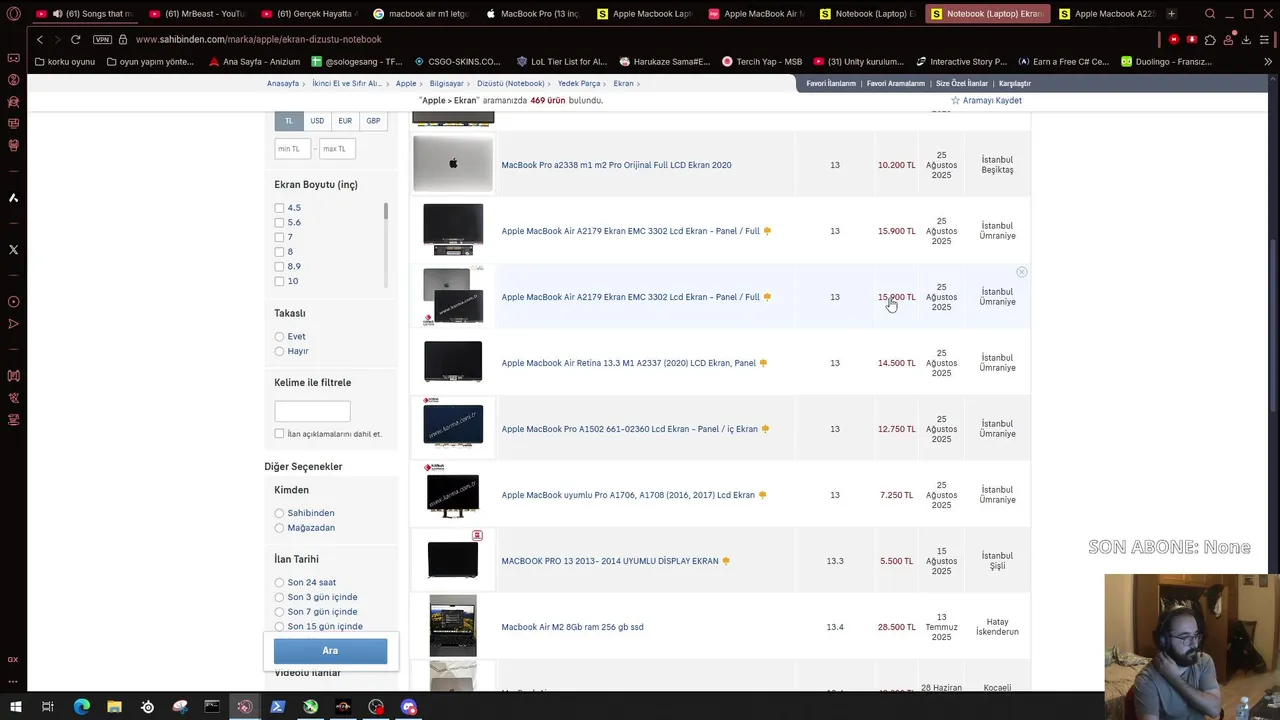Image resolution: width=1280 pixels, height=720 pixels.
Task: Select Hayır under Takaslı
Action: click(279, 351)
